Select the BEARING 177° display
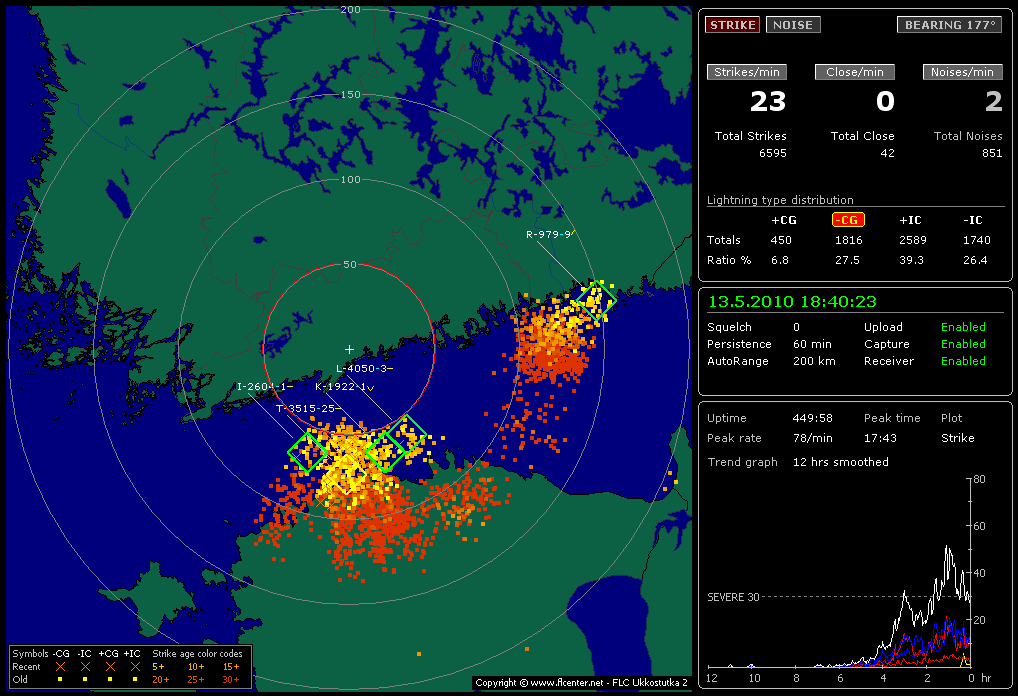Viewport: 1018px width, 696px height. (949, 25)
